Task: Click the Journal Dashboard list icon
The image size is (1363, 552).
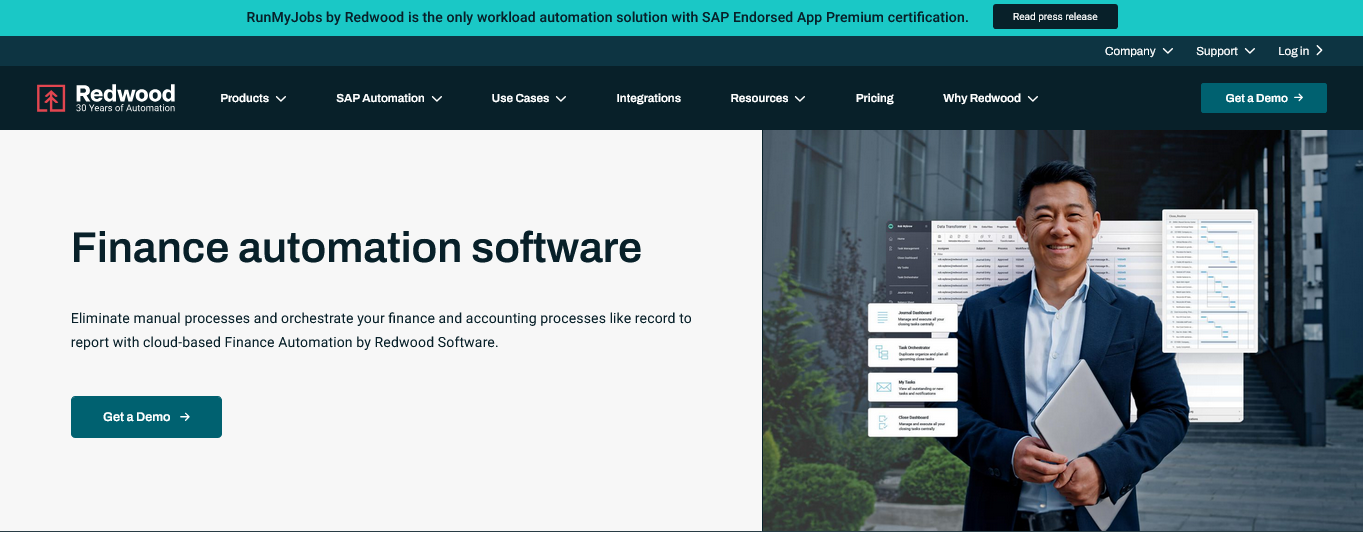Action: point(883,318)
